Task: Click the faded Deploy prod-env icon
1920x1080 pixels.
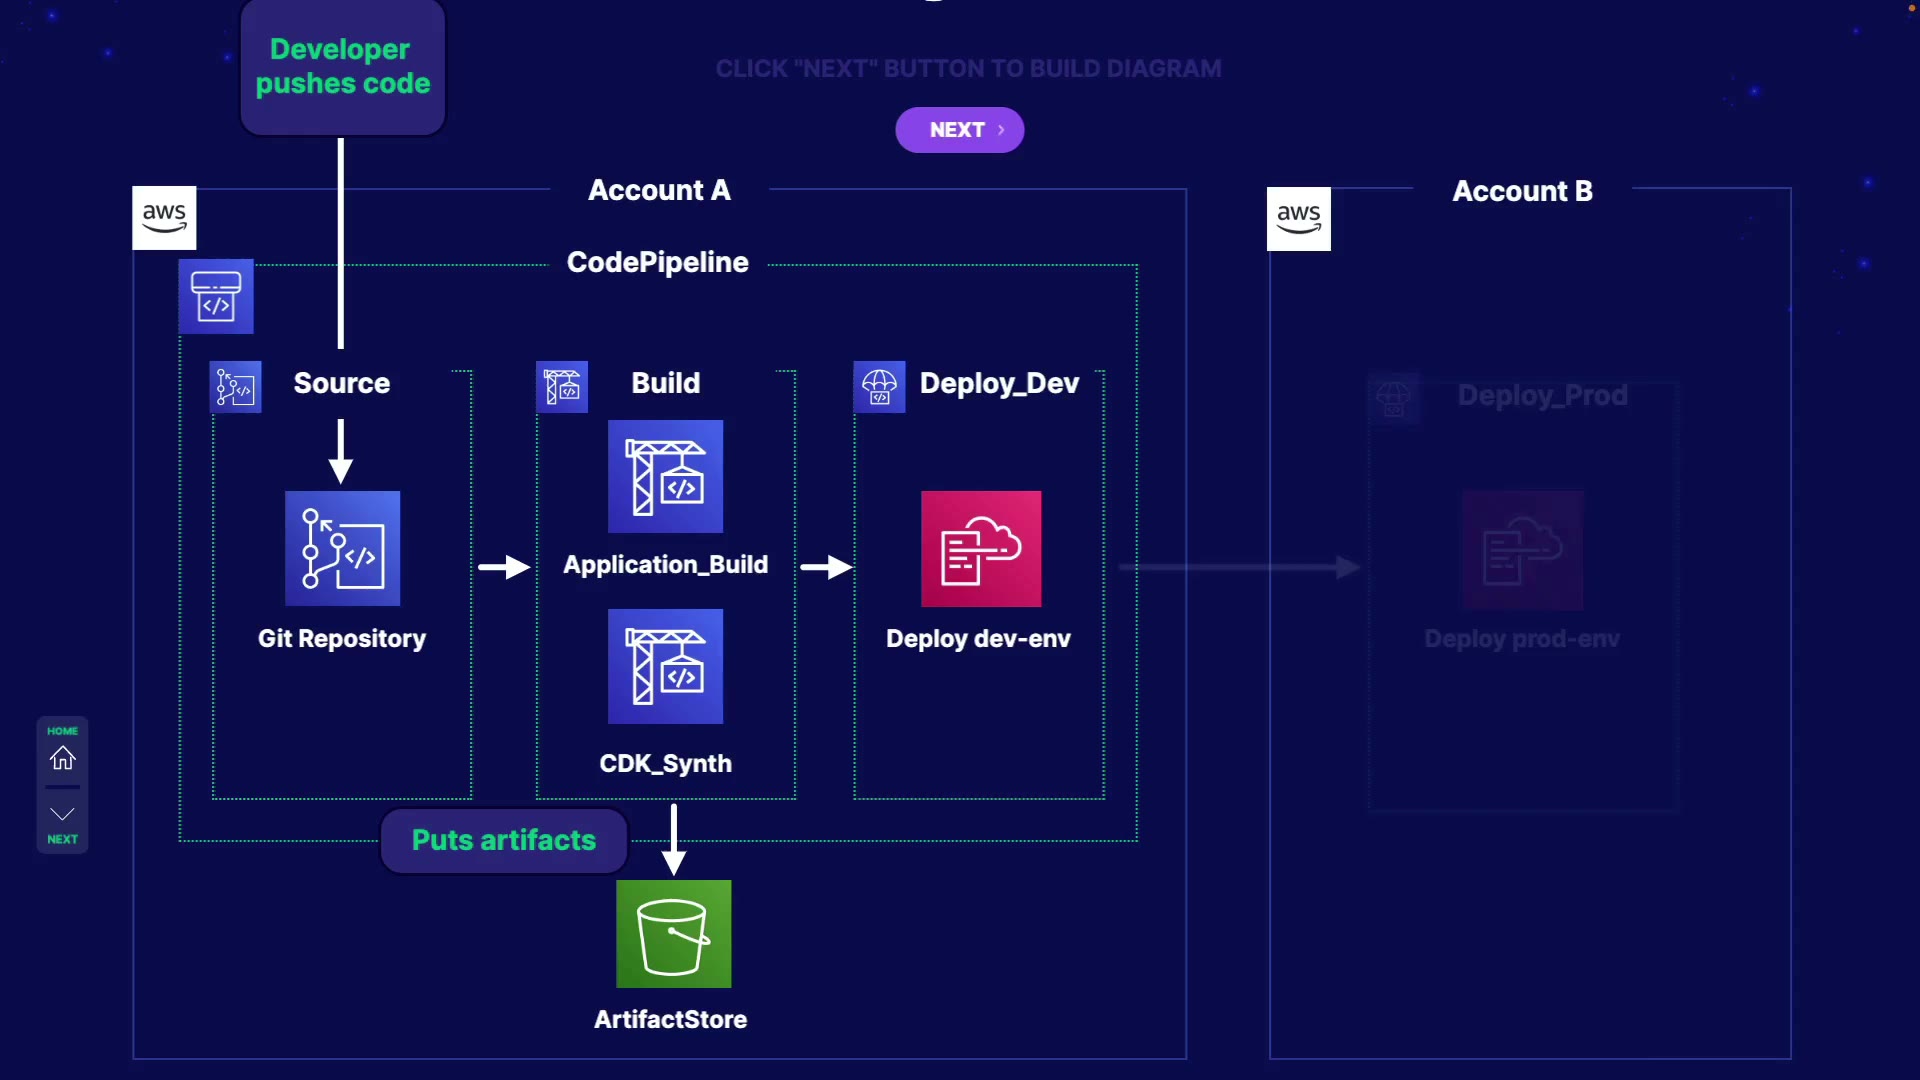Action: click(1522, 550)
